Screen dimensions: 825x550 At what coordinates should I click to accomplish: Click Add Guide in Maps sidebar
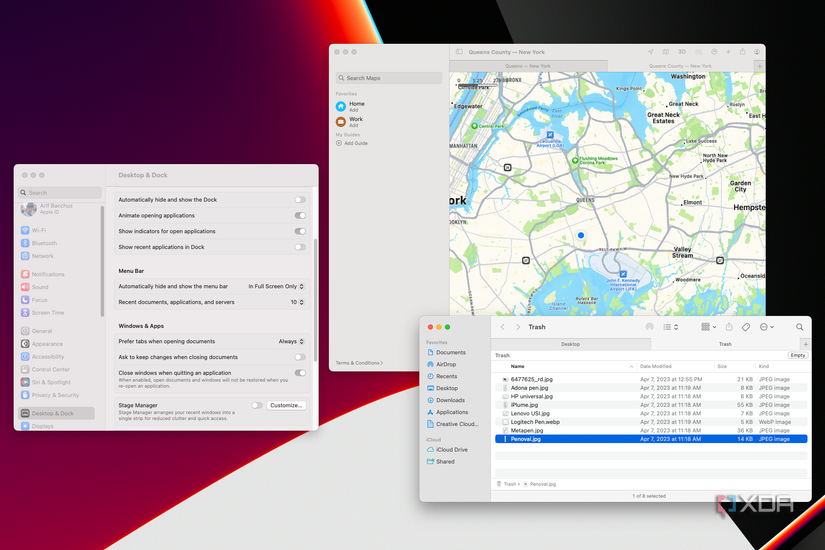[352, 143]
